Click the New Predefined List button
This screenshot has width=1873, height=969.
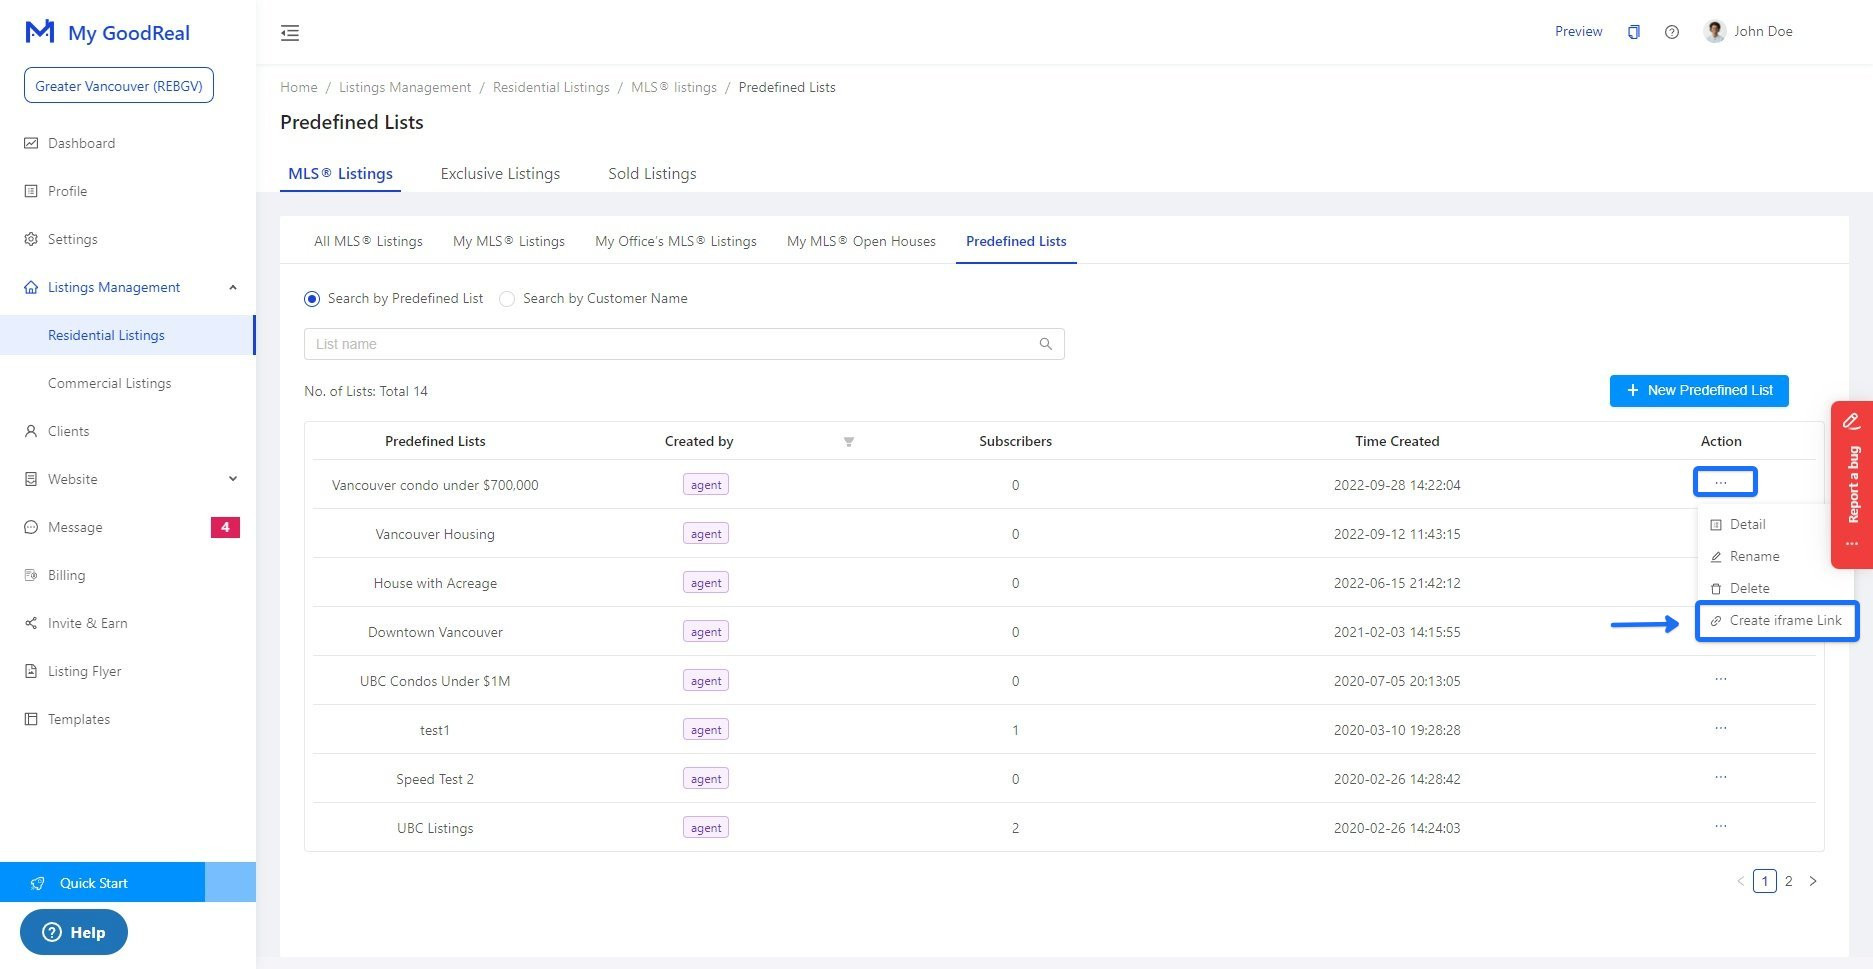(x=1698, y=390)
